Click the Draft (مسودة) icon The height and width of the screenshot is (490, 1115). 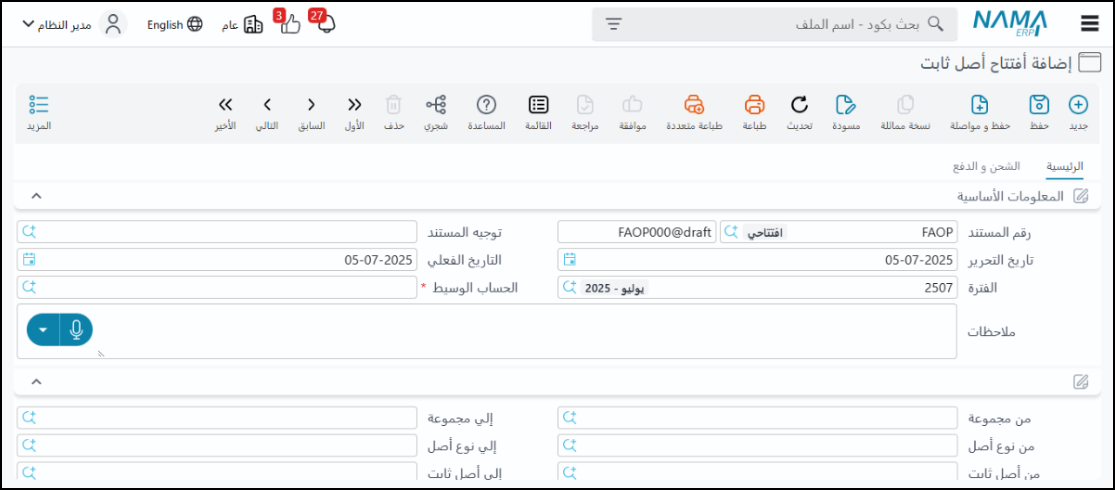pos(846,106)
